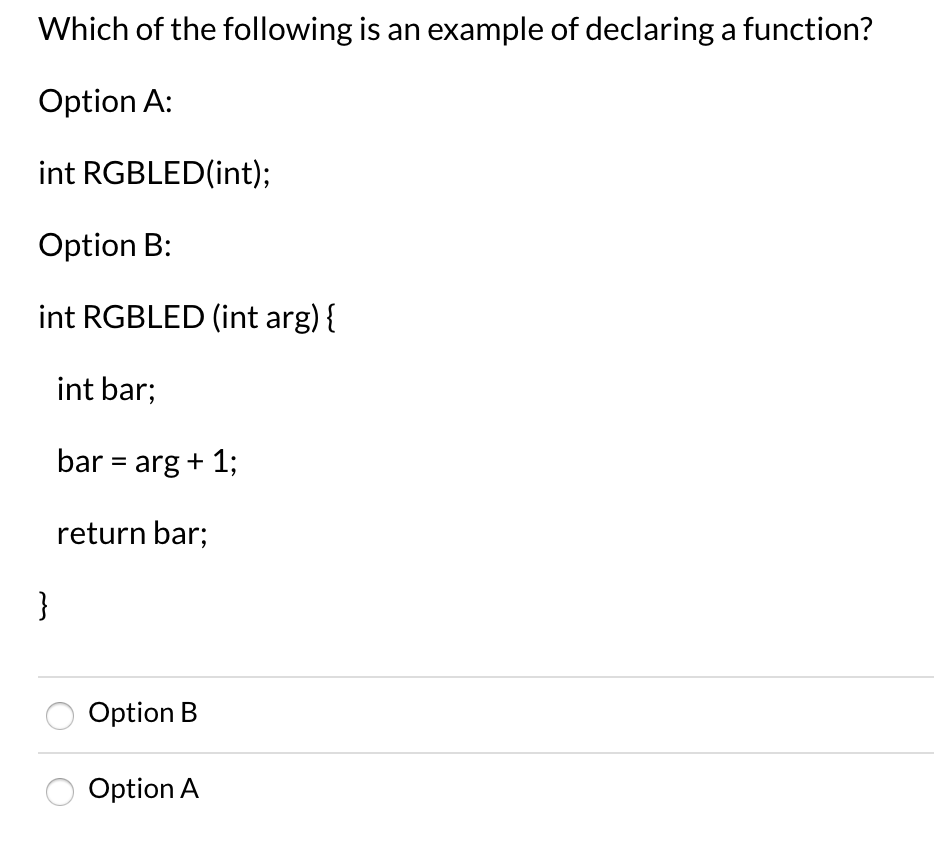Click the 'bar = arg + 1;' line
Screen dimensions: 934x848
pyautogui.click(x=146, y=461)
